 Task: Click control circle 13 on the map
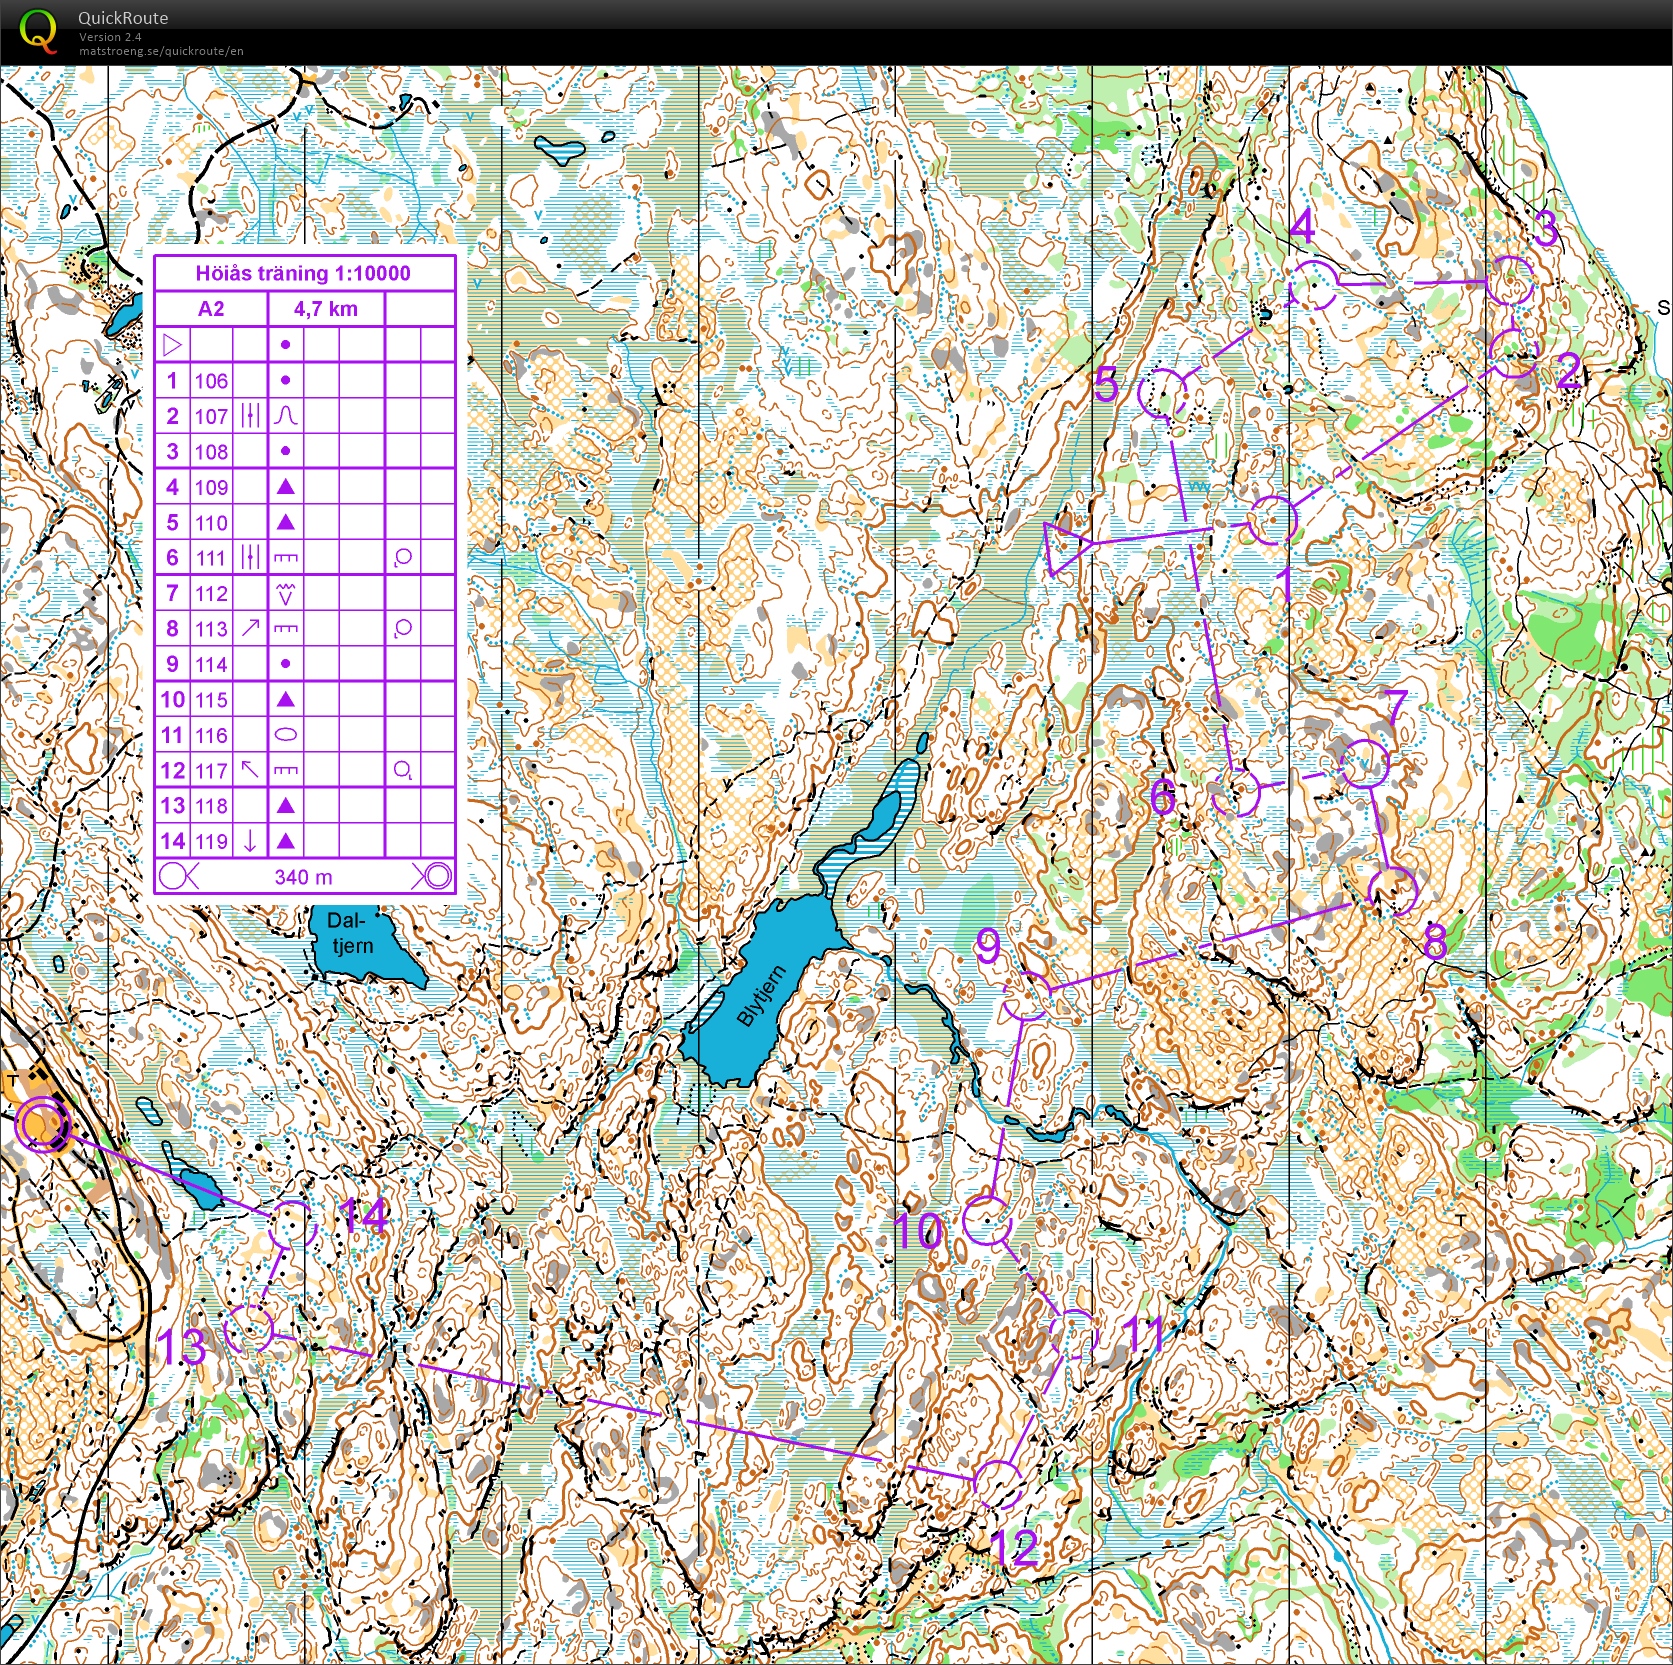(x=249, y=1330)
